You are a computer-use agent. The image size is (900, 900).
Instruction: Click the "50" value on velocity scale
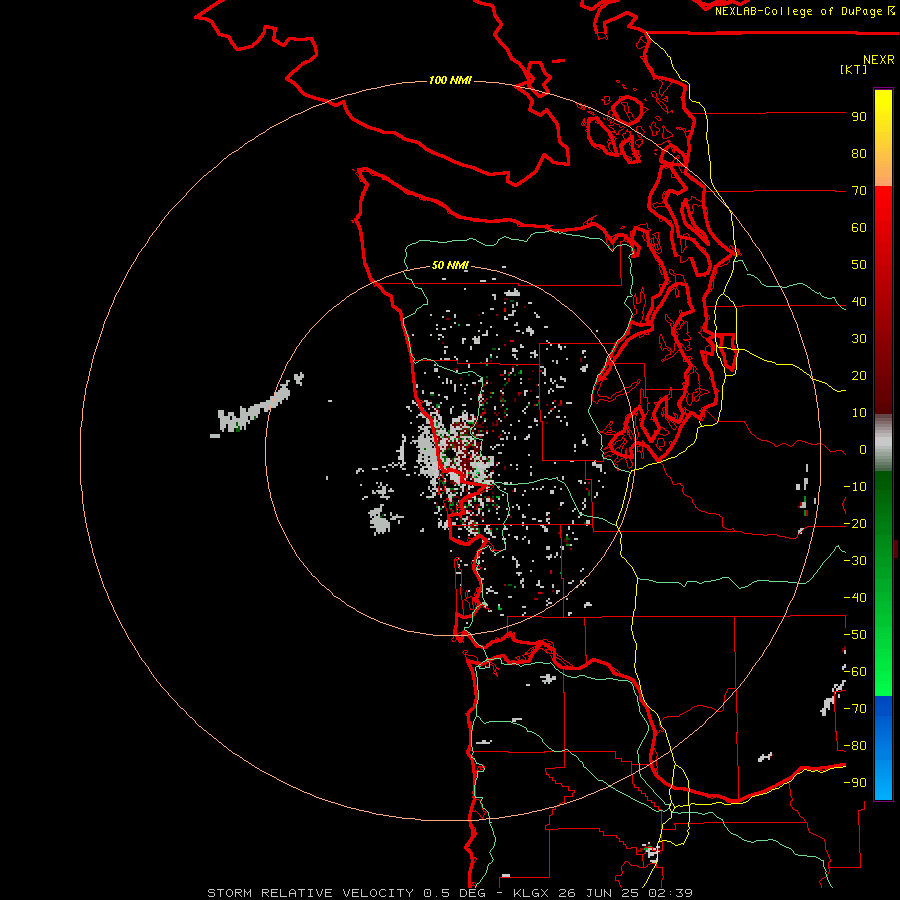click(859, 265)
